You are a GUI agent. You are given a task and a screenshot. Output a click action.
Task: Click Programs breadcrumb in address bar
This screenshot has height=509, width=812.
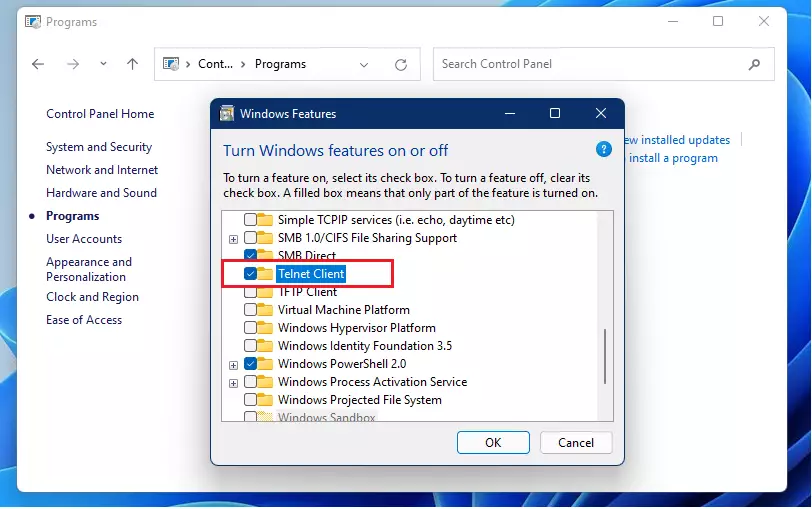click(x=280, y=64)
